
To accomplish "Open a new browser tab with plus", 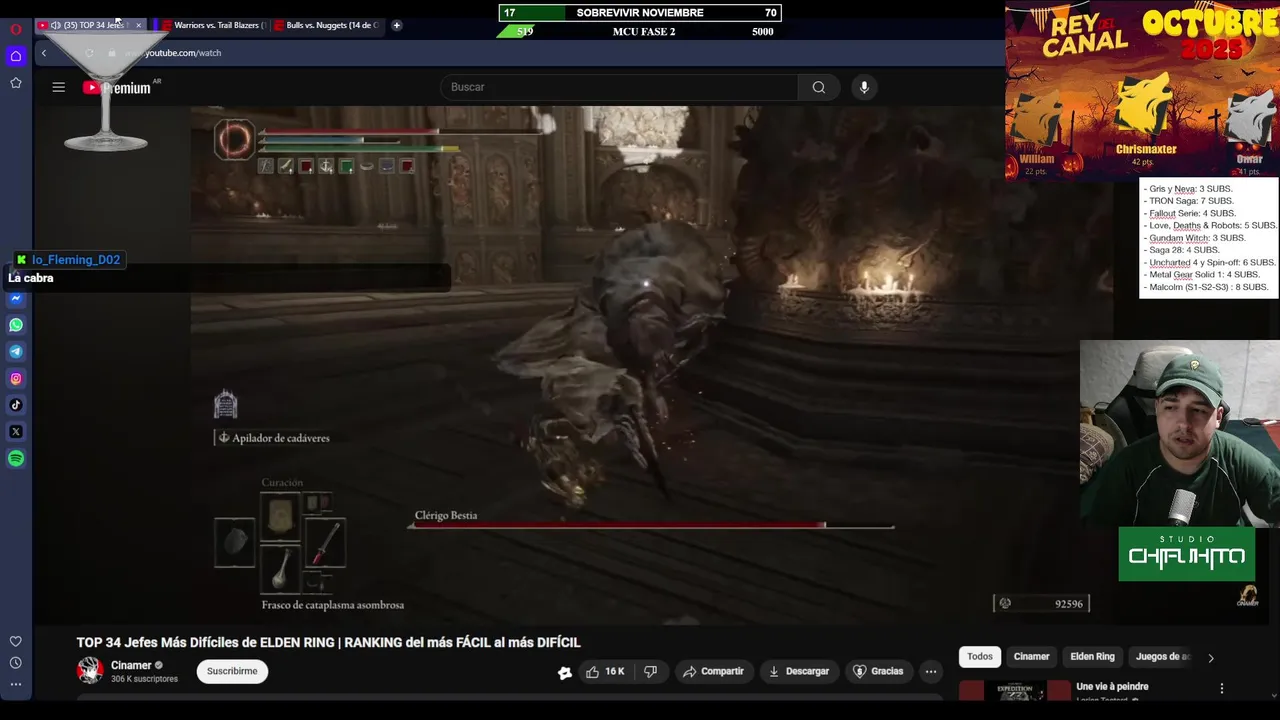I will point(397,25).
